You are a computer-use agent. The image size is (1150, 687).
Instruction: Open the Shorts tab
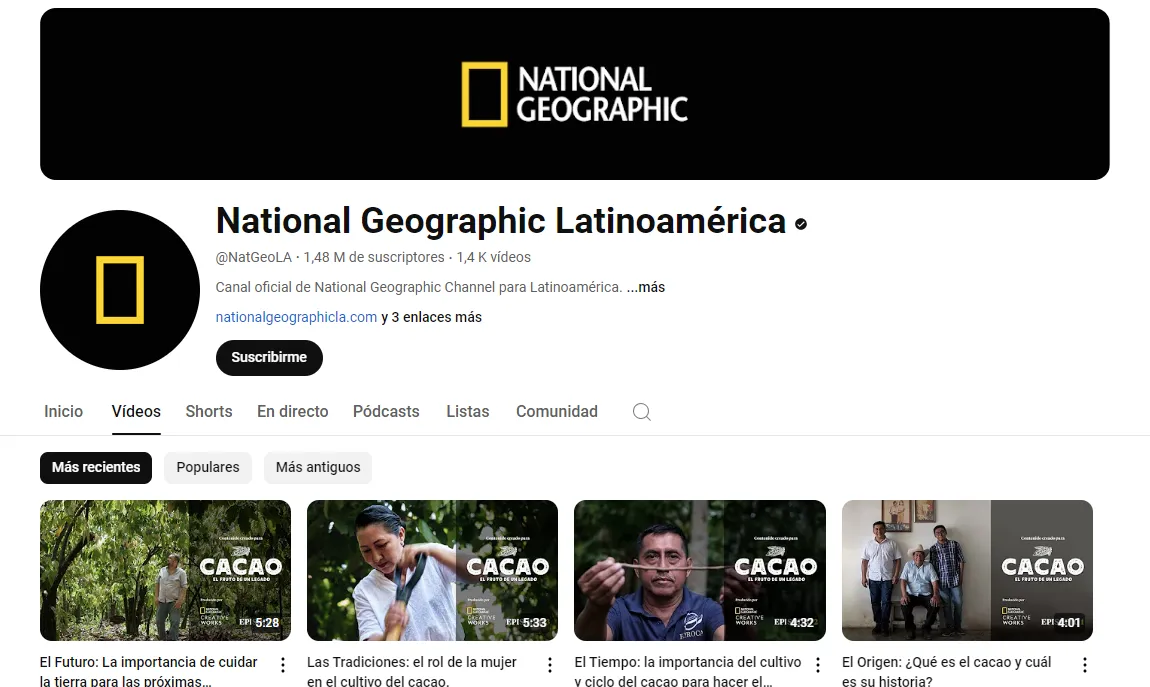click(x=209, y=411)
